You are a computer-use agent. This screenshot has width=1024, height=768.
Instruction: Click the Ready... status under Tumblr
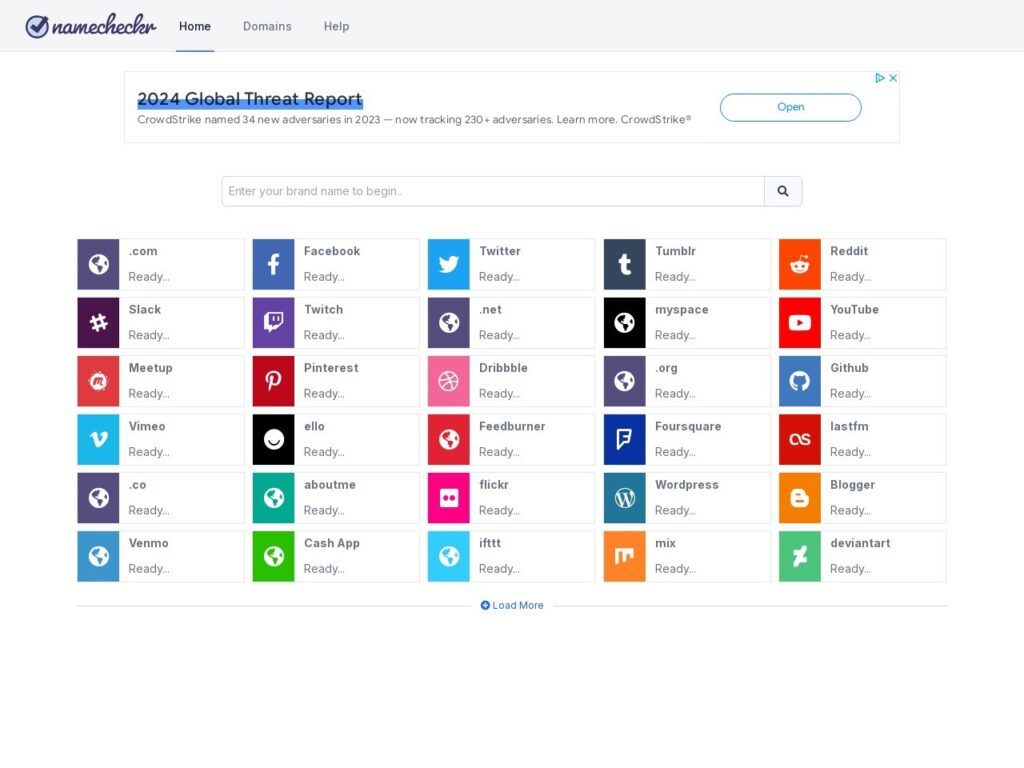pyautogui.click(x=675, y=276)
